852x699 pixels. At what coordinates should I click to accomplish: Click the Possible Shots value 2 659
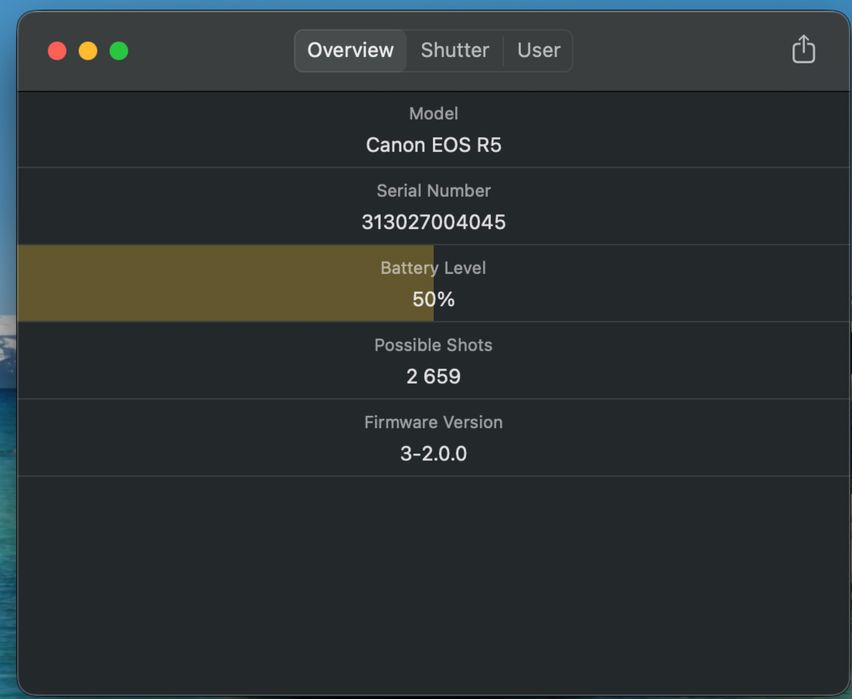click(x=434, y=377)
